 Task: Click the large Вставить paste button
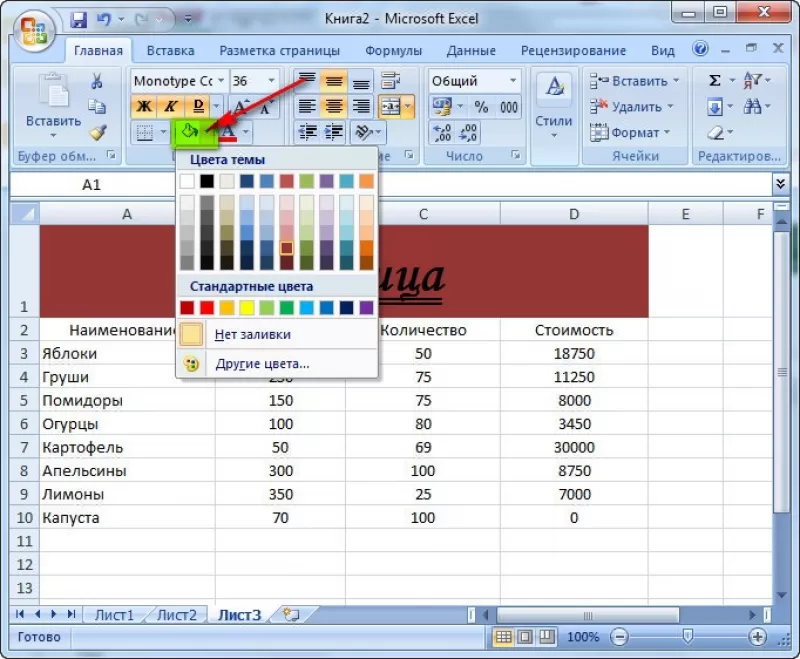pyautogui.click(x=53, y=107)
